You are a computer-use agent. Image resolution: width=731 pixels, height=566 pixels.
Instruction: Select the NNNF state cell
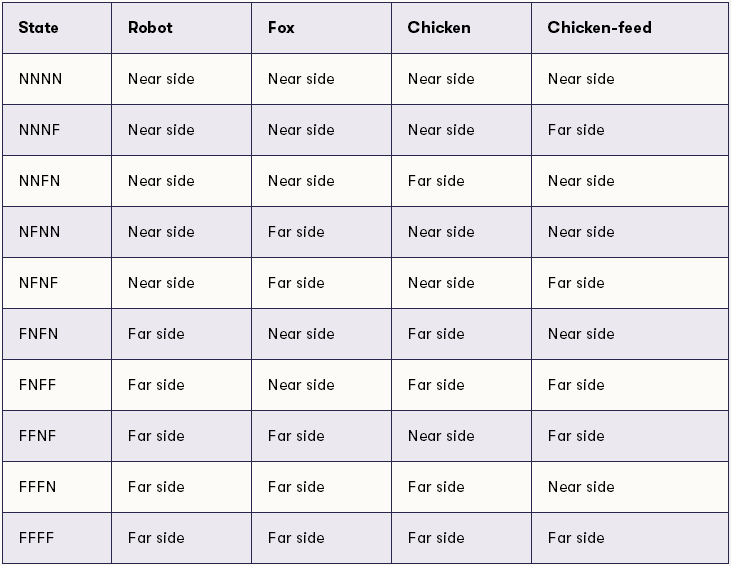(57, 130)
